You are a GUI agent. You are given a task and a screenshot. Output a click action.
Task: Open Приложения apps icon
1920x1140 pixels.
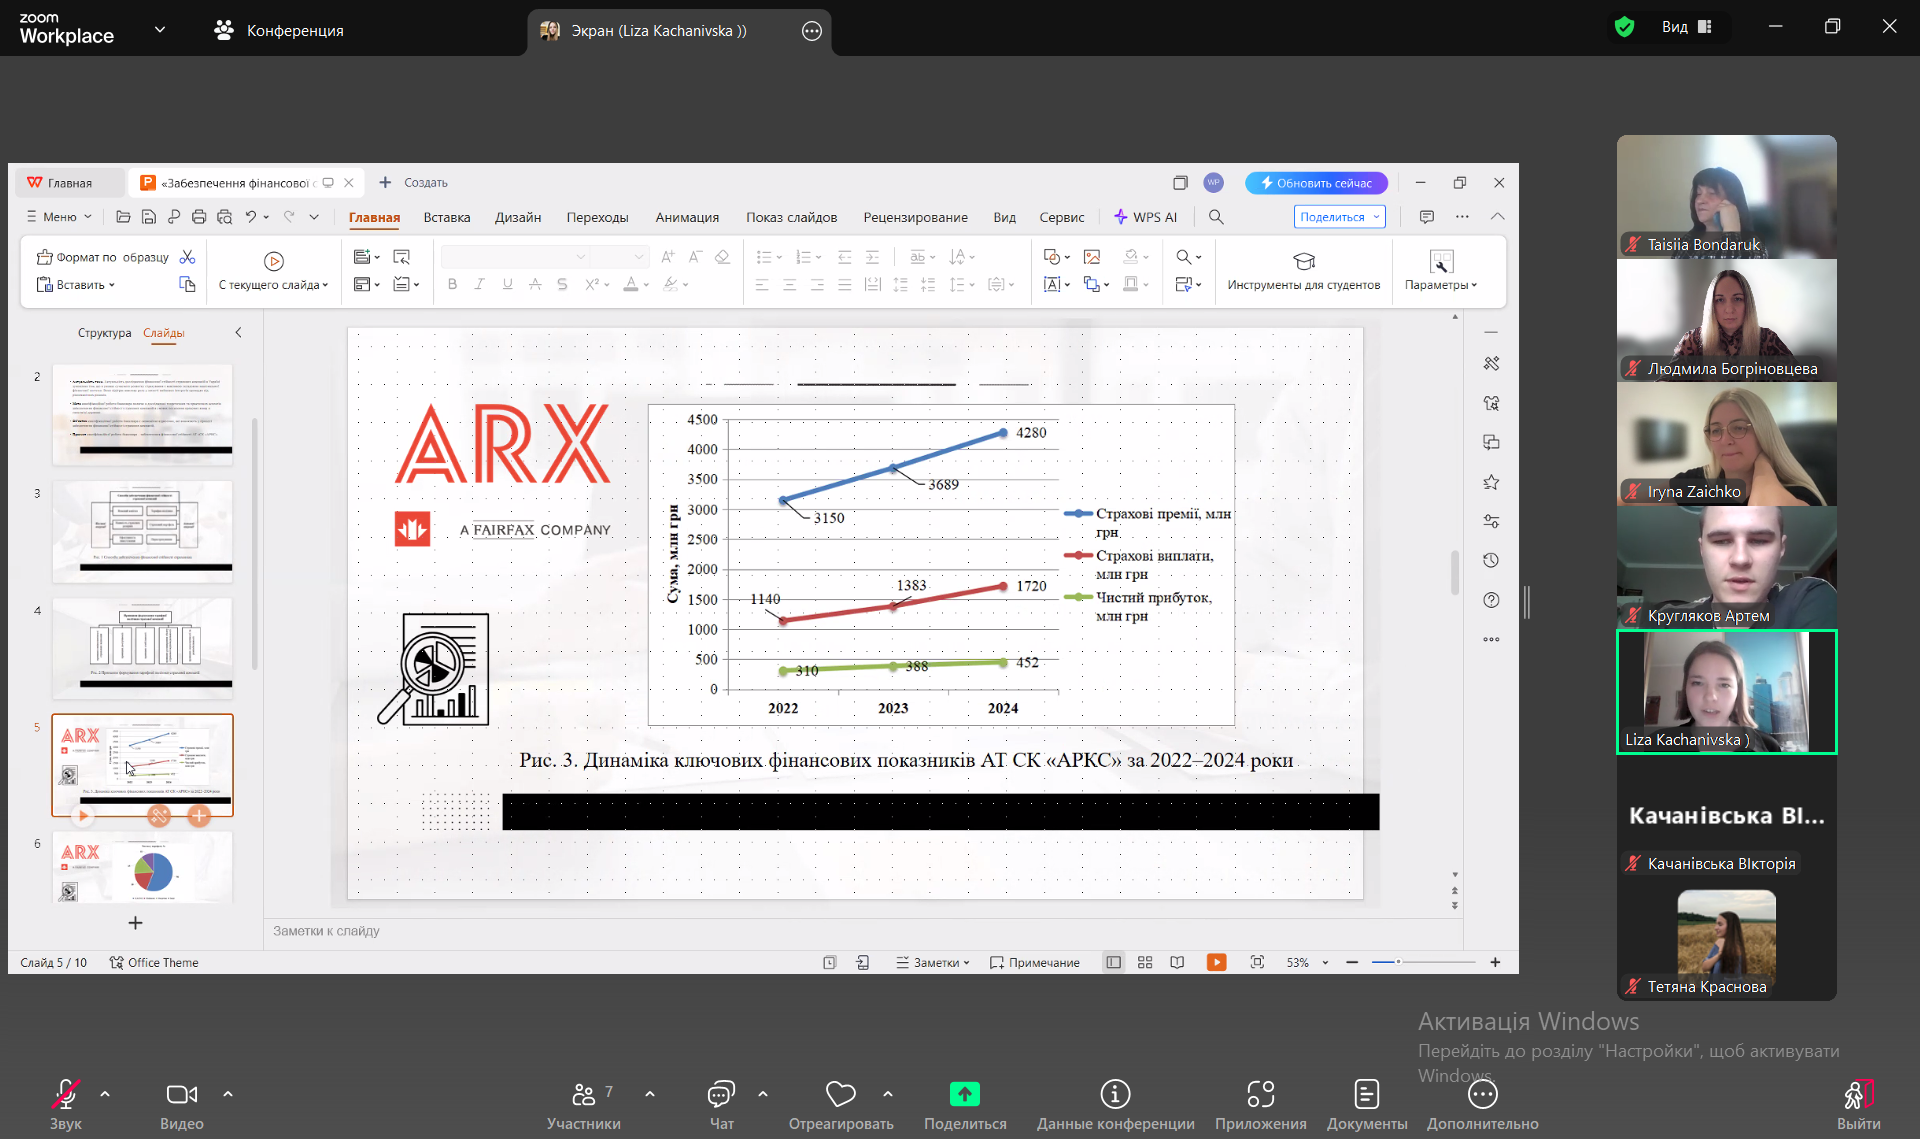tap(1260, 1095)
